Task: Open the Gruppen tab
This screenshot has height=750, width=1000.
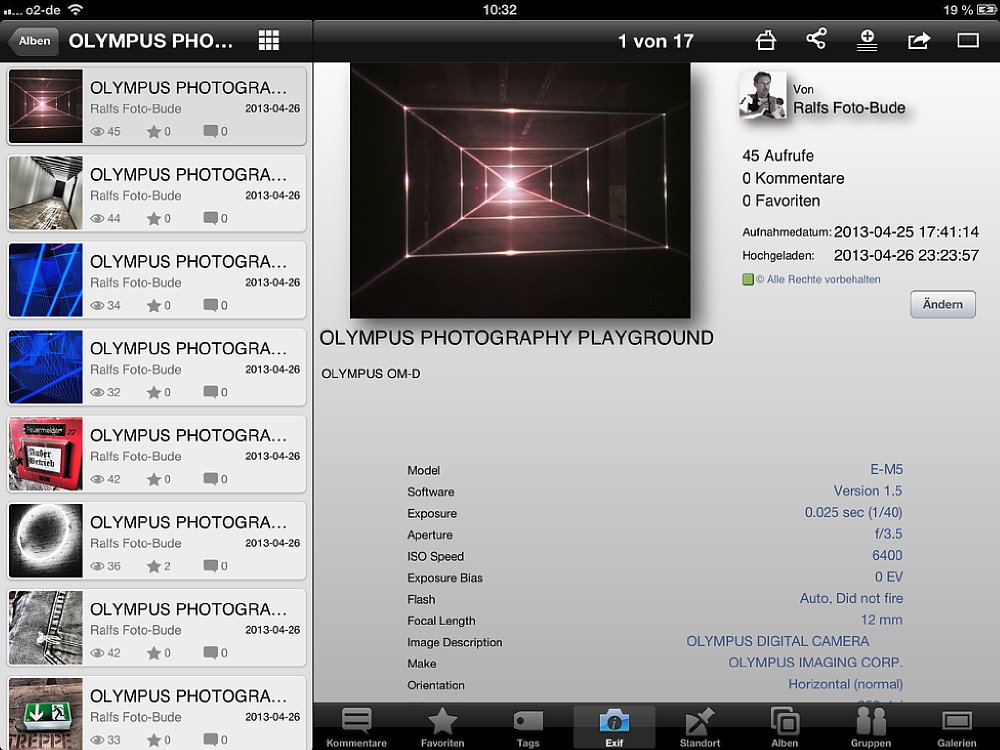Action: tap(871, 727)
